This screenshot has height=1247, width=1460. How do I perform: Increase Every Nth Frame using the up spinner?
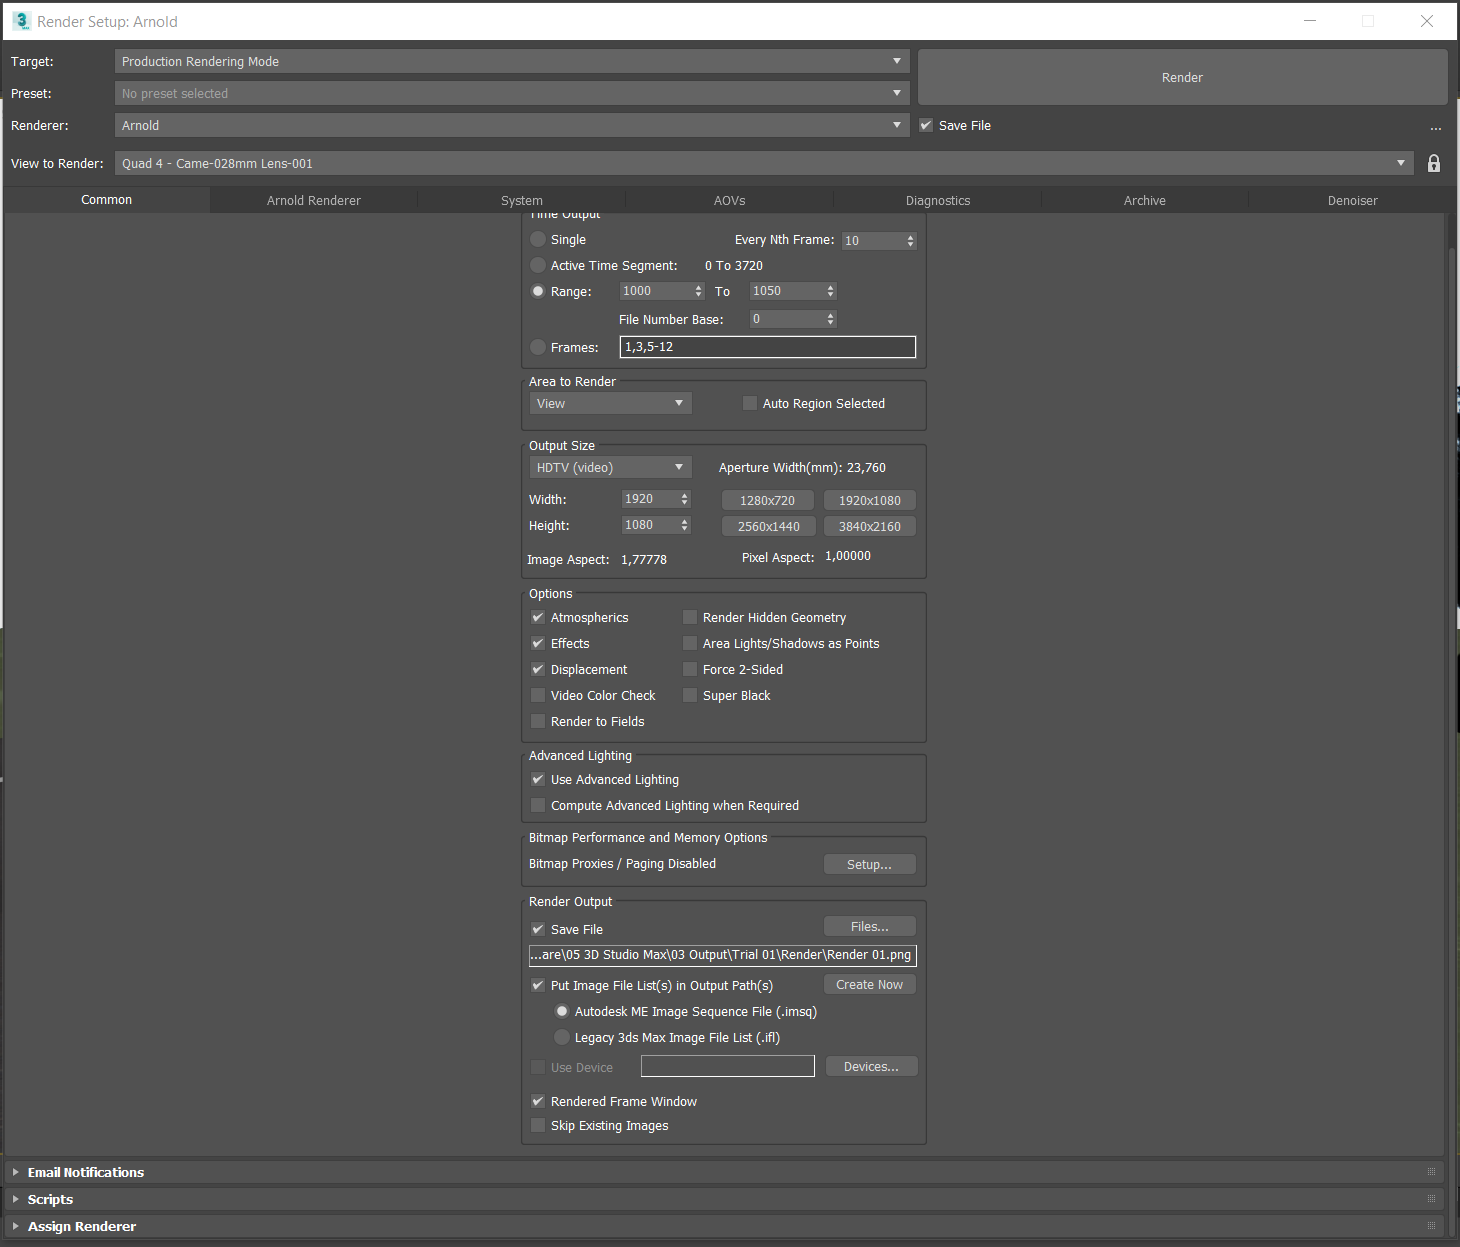click(x=908, y=236)
